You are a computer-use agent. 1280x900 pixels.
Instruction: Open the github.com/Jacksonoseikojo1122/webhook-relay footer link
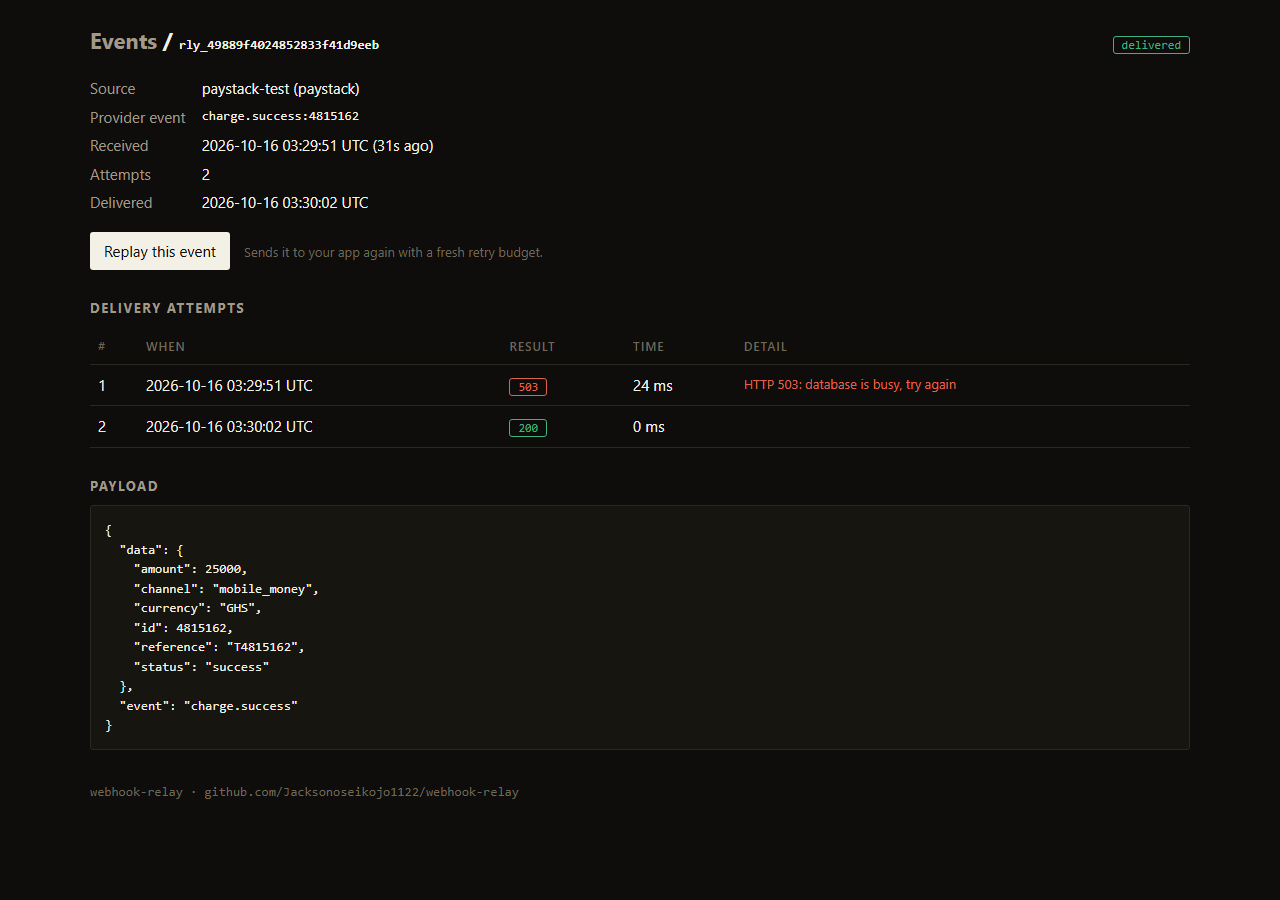(x=361, y=792)
